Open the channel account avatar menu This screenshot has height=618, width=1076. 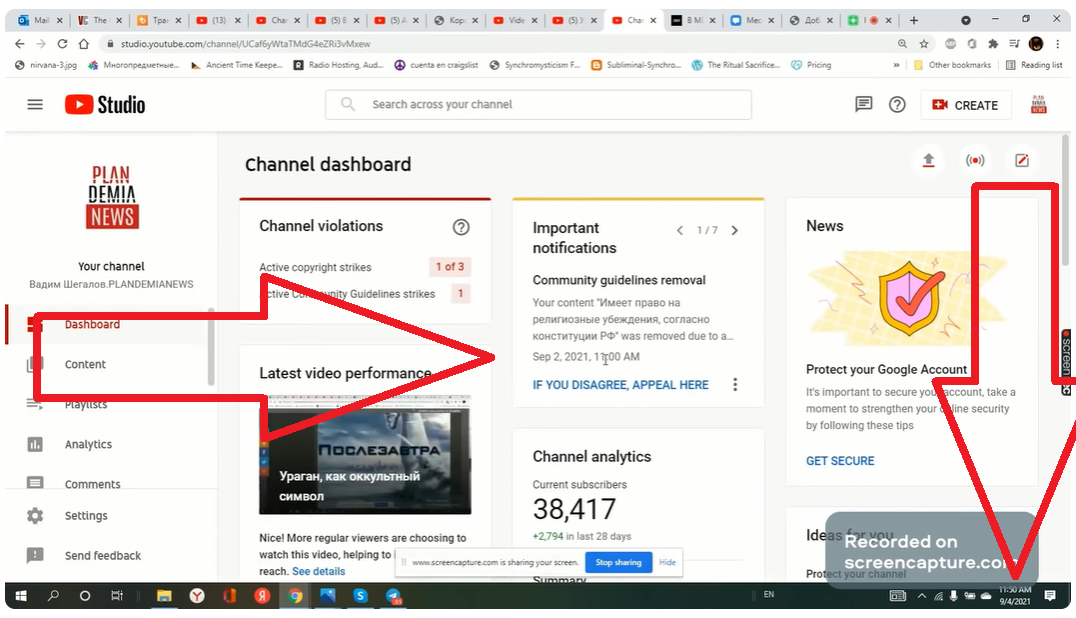click(x=1038, y=104)
